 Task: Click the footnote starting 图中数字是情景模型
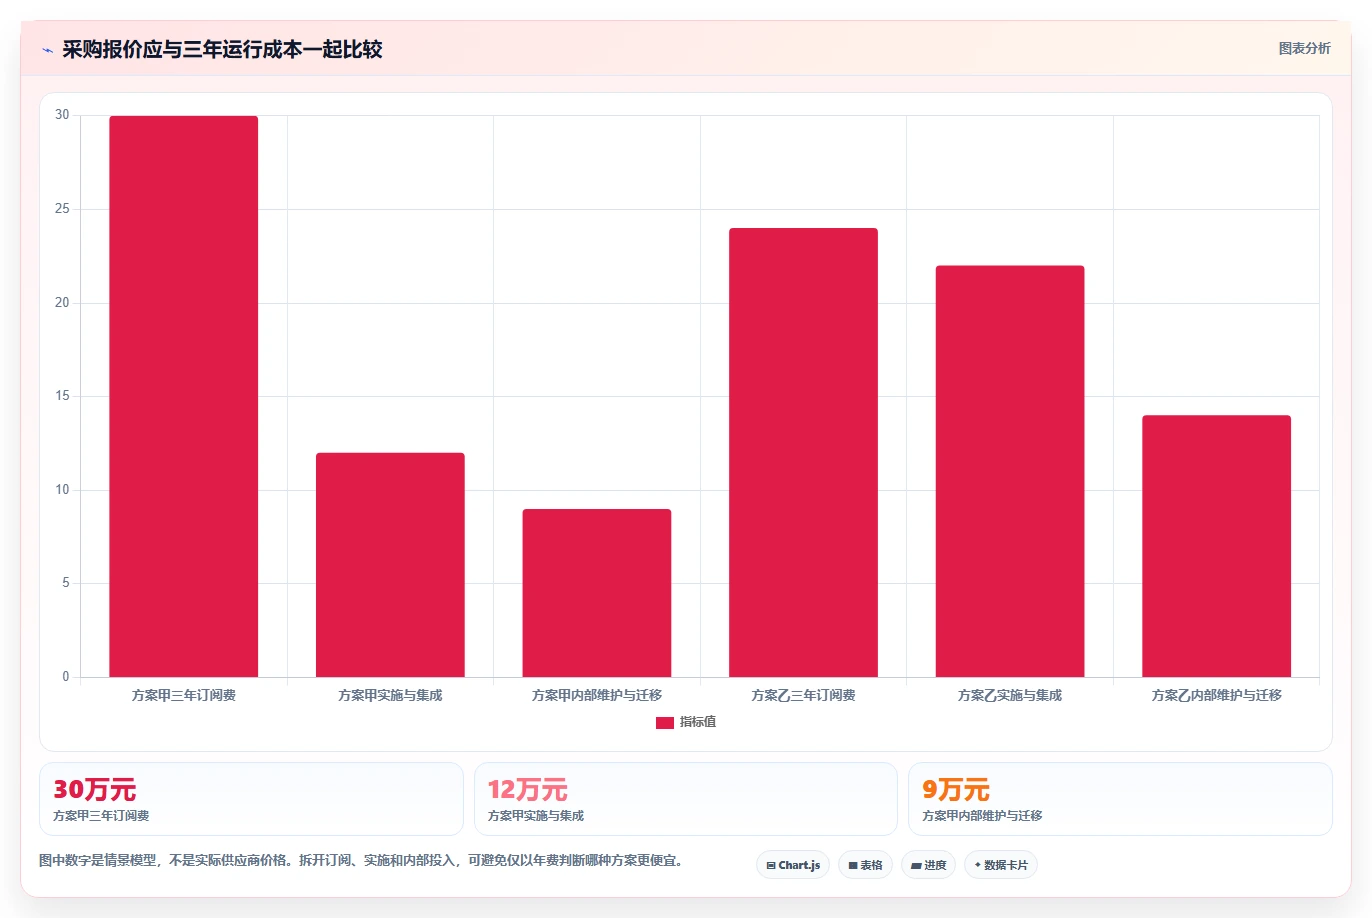(363, 860)
